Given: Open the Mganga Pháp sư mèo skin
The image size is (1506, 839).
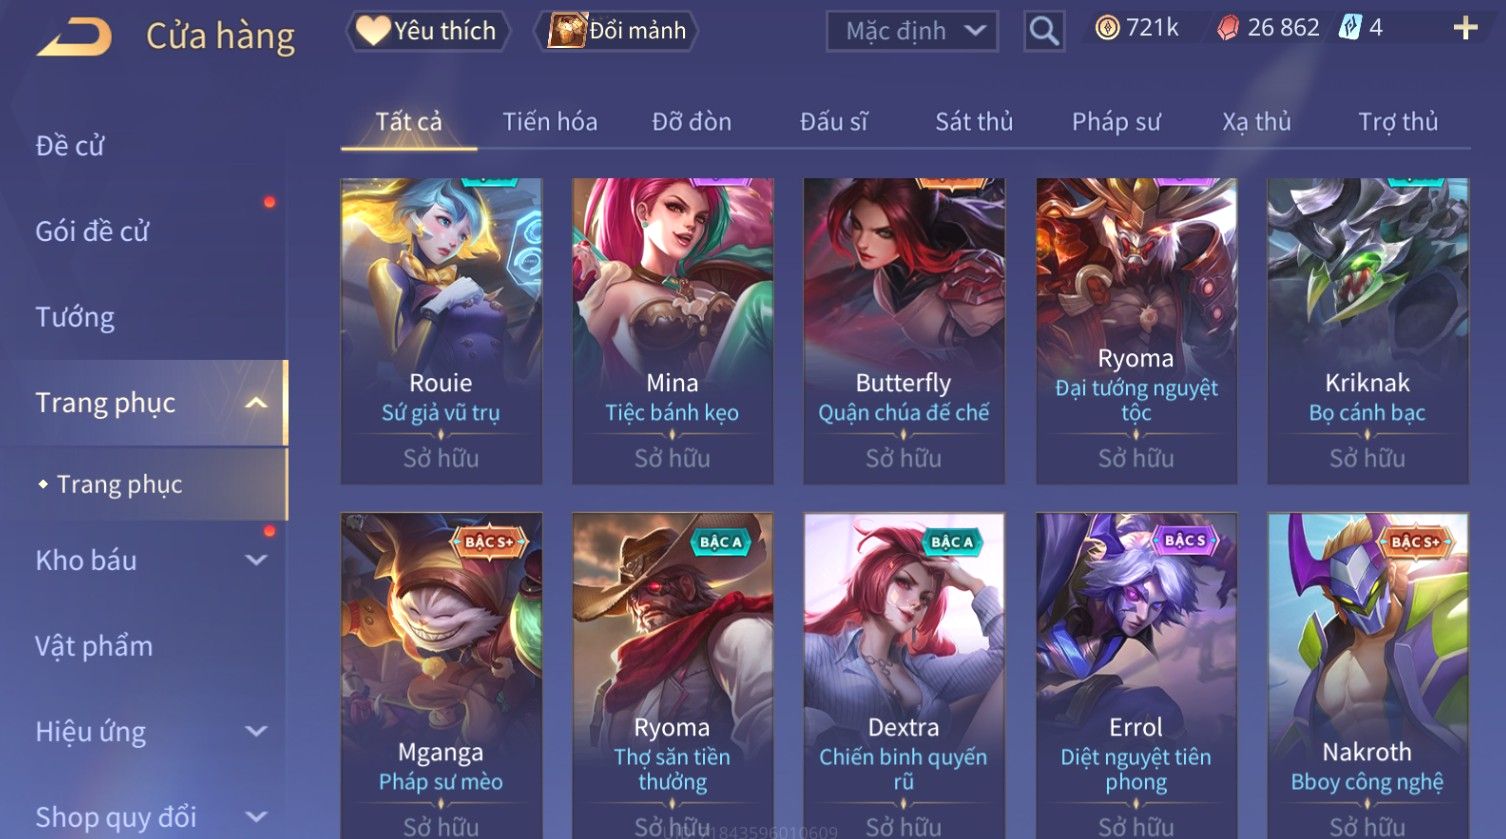Looking at the screenshot, I should tap(441, 675).
